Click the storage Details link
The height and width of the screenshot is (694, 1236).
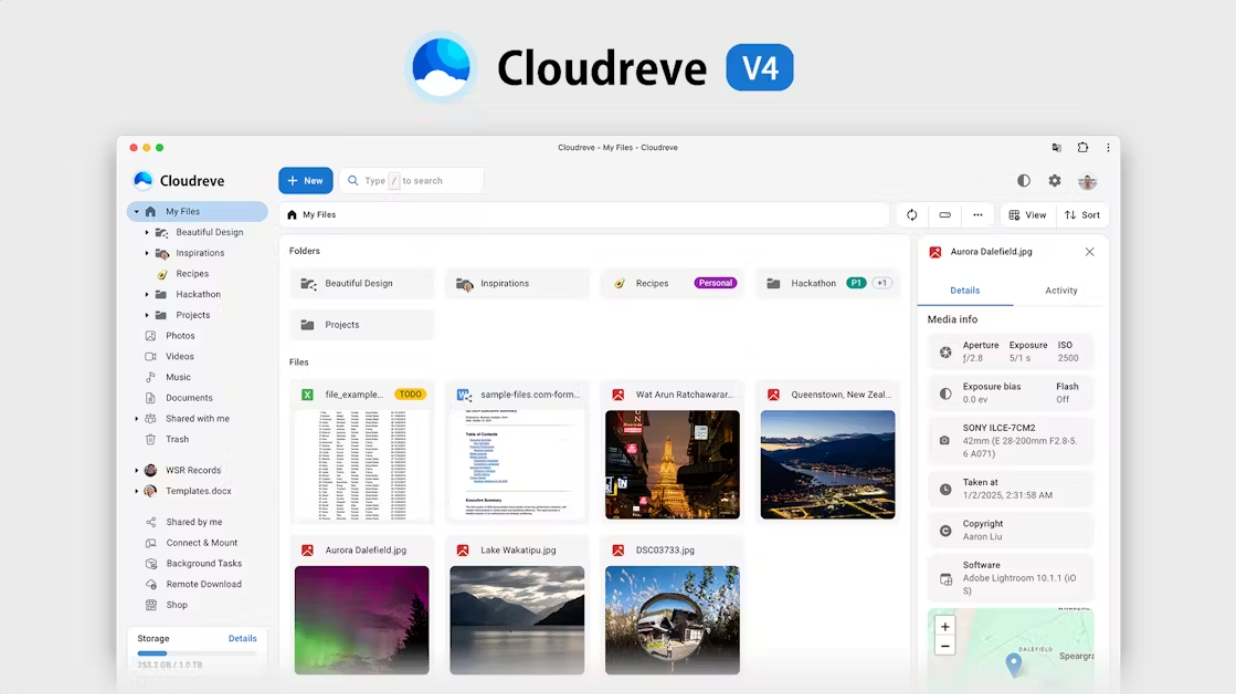242,638
